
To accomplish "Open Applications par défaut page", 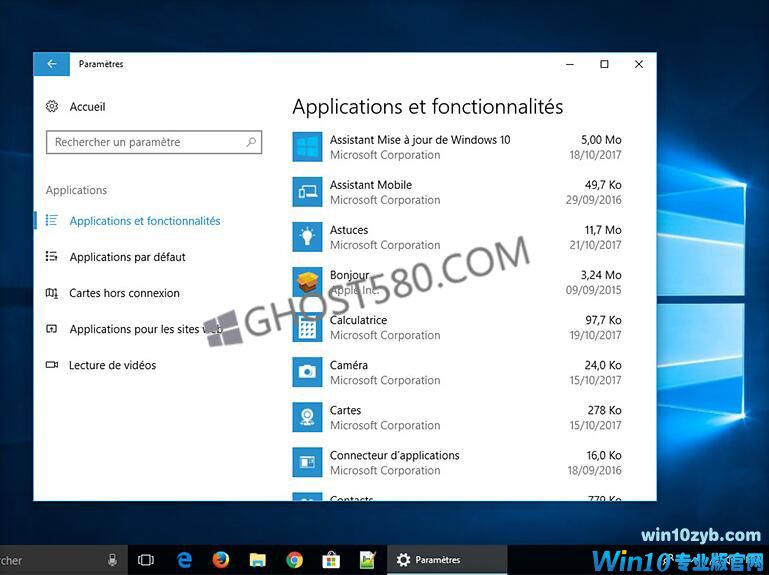I will coord(128,257).
